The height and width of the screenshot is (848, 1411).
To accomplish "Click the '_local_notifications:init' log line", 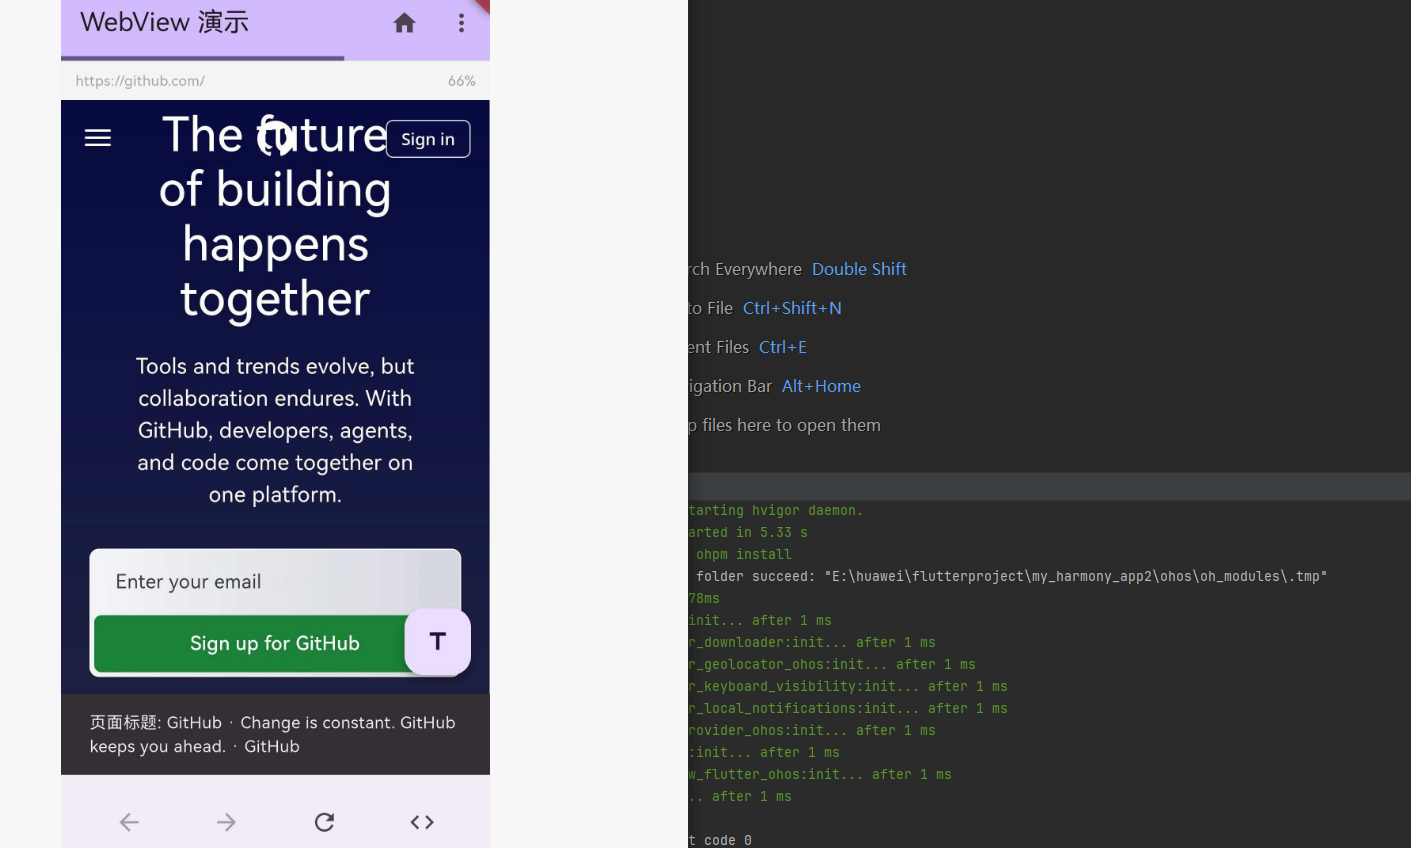I will pyautogui.click(x=848, y=708).
